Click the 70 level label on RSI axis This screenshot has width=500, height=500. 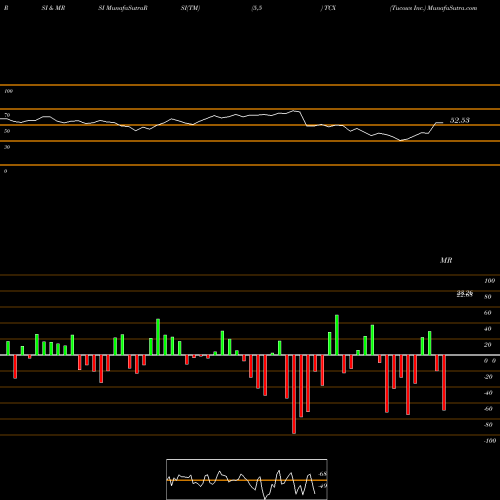pos(7,115)
